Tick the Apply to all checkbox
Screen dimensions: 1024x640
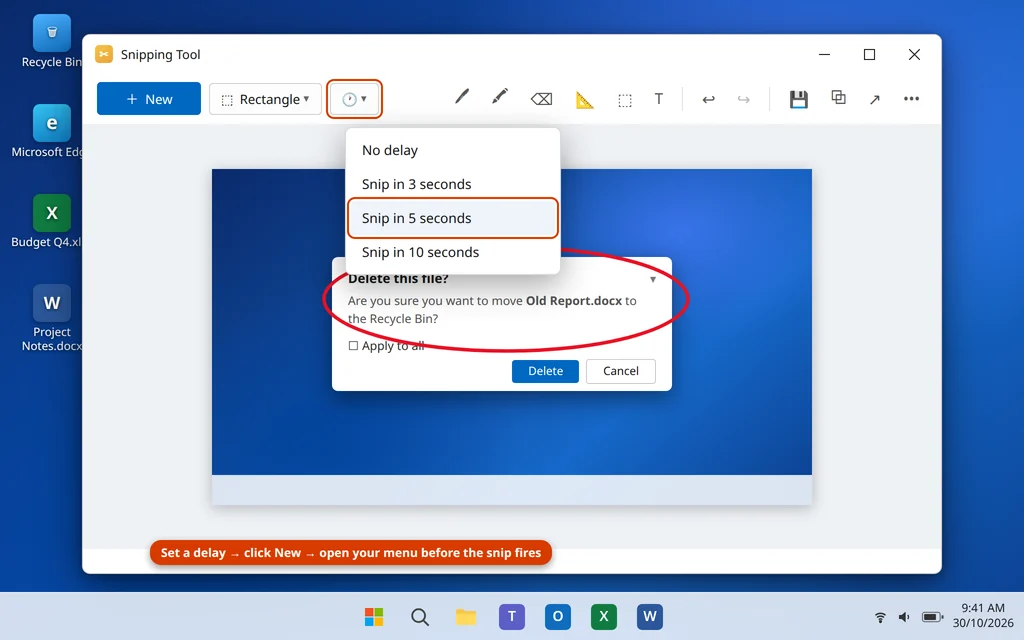coord(353,345)
